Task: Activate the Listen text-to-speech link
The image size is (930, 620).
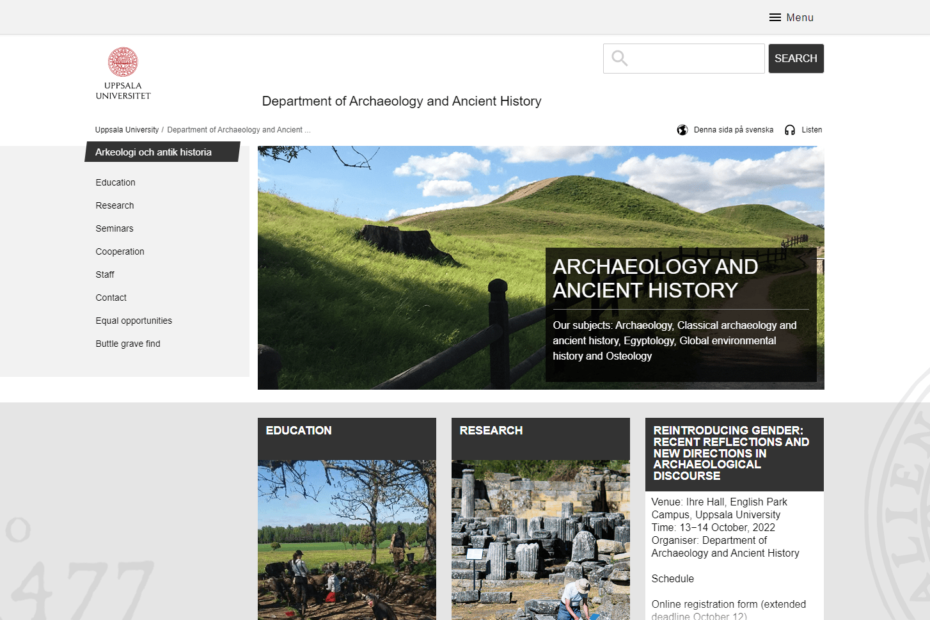Action: tap(810, 129)
